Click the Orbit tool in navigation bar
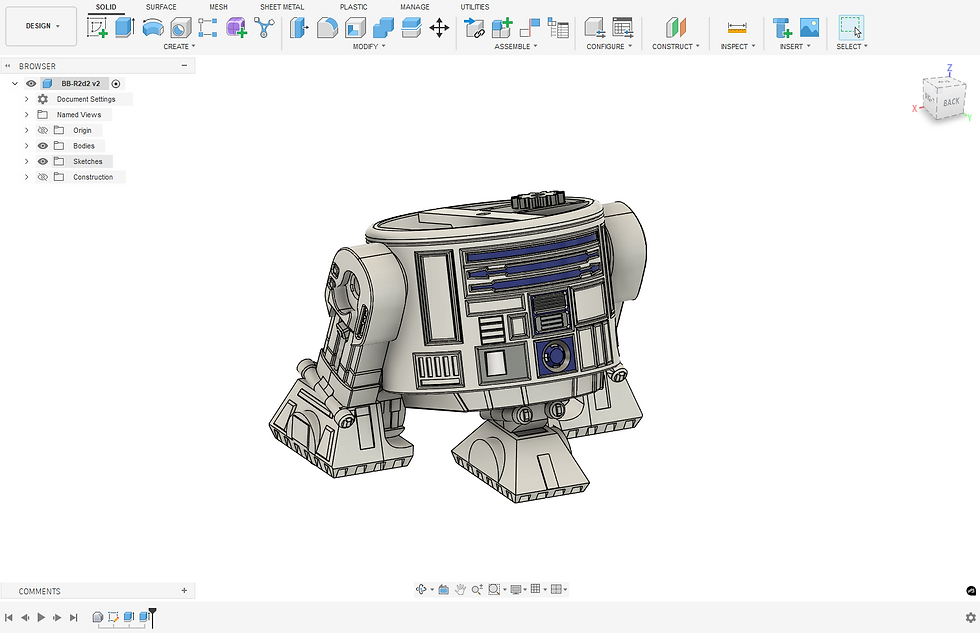The image size is (980, 633). pos(422,590)
